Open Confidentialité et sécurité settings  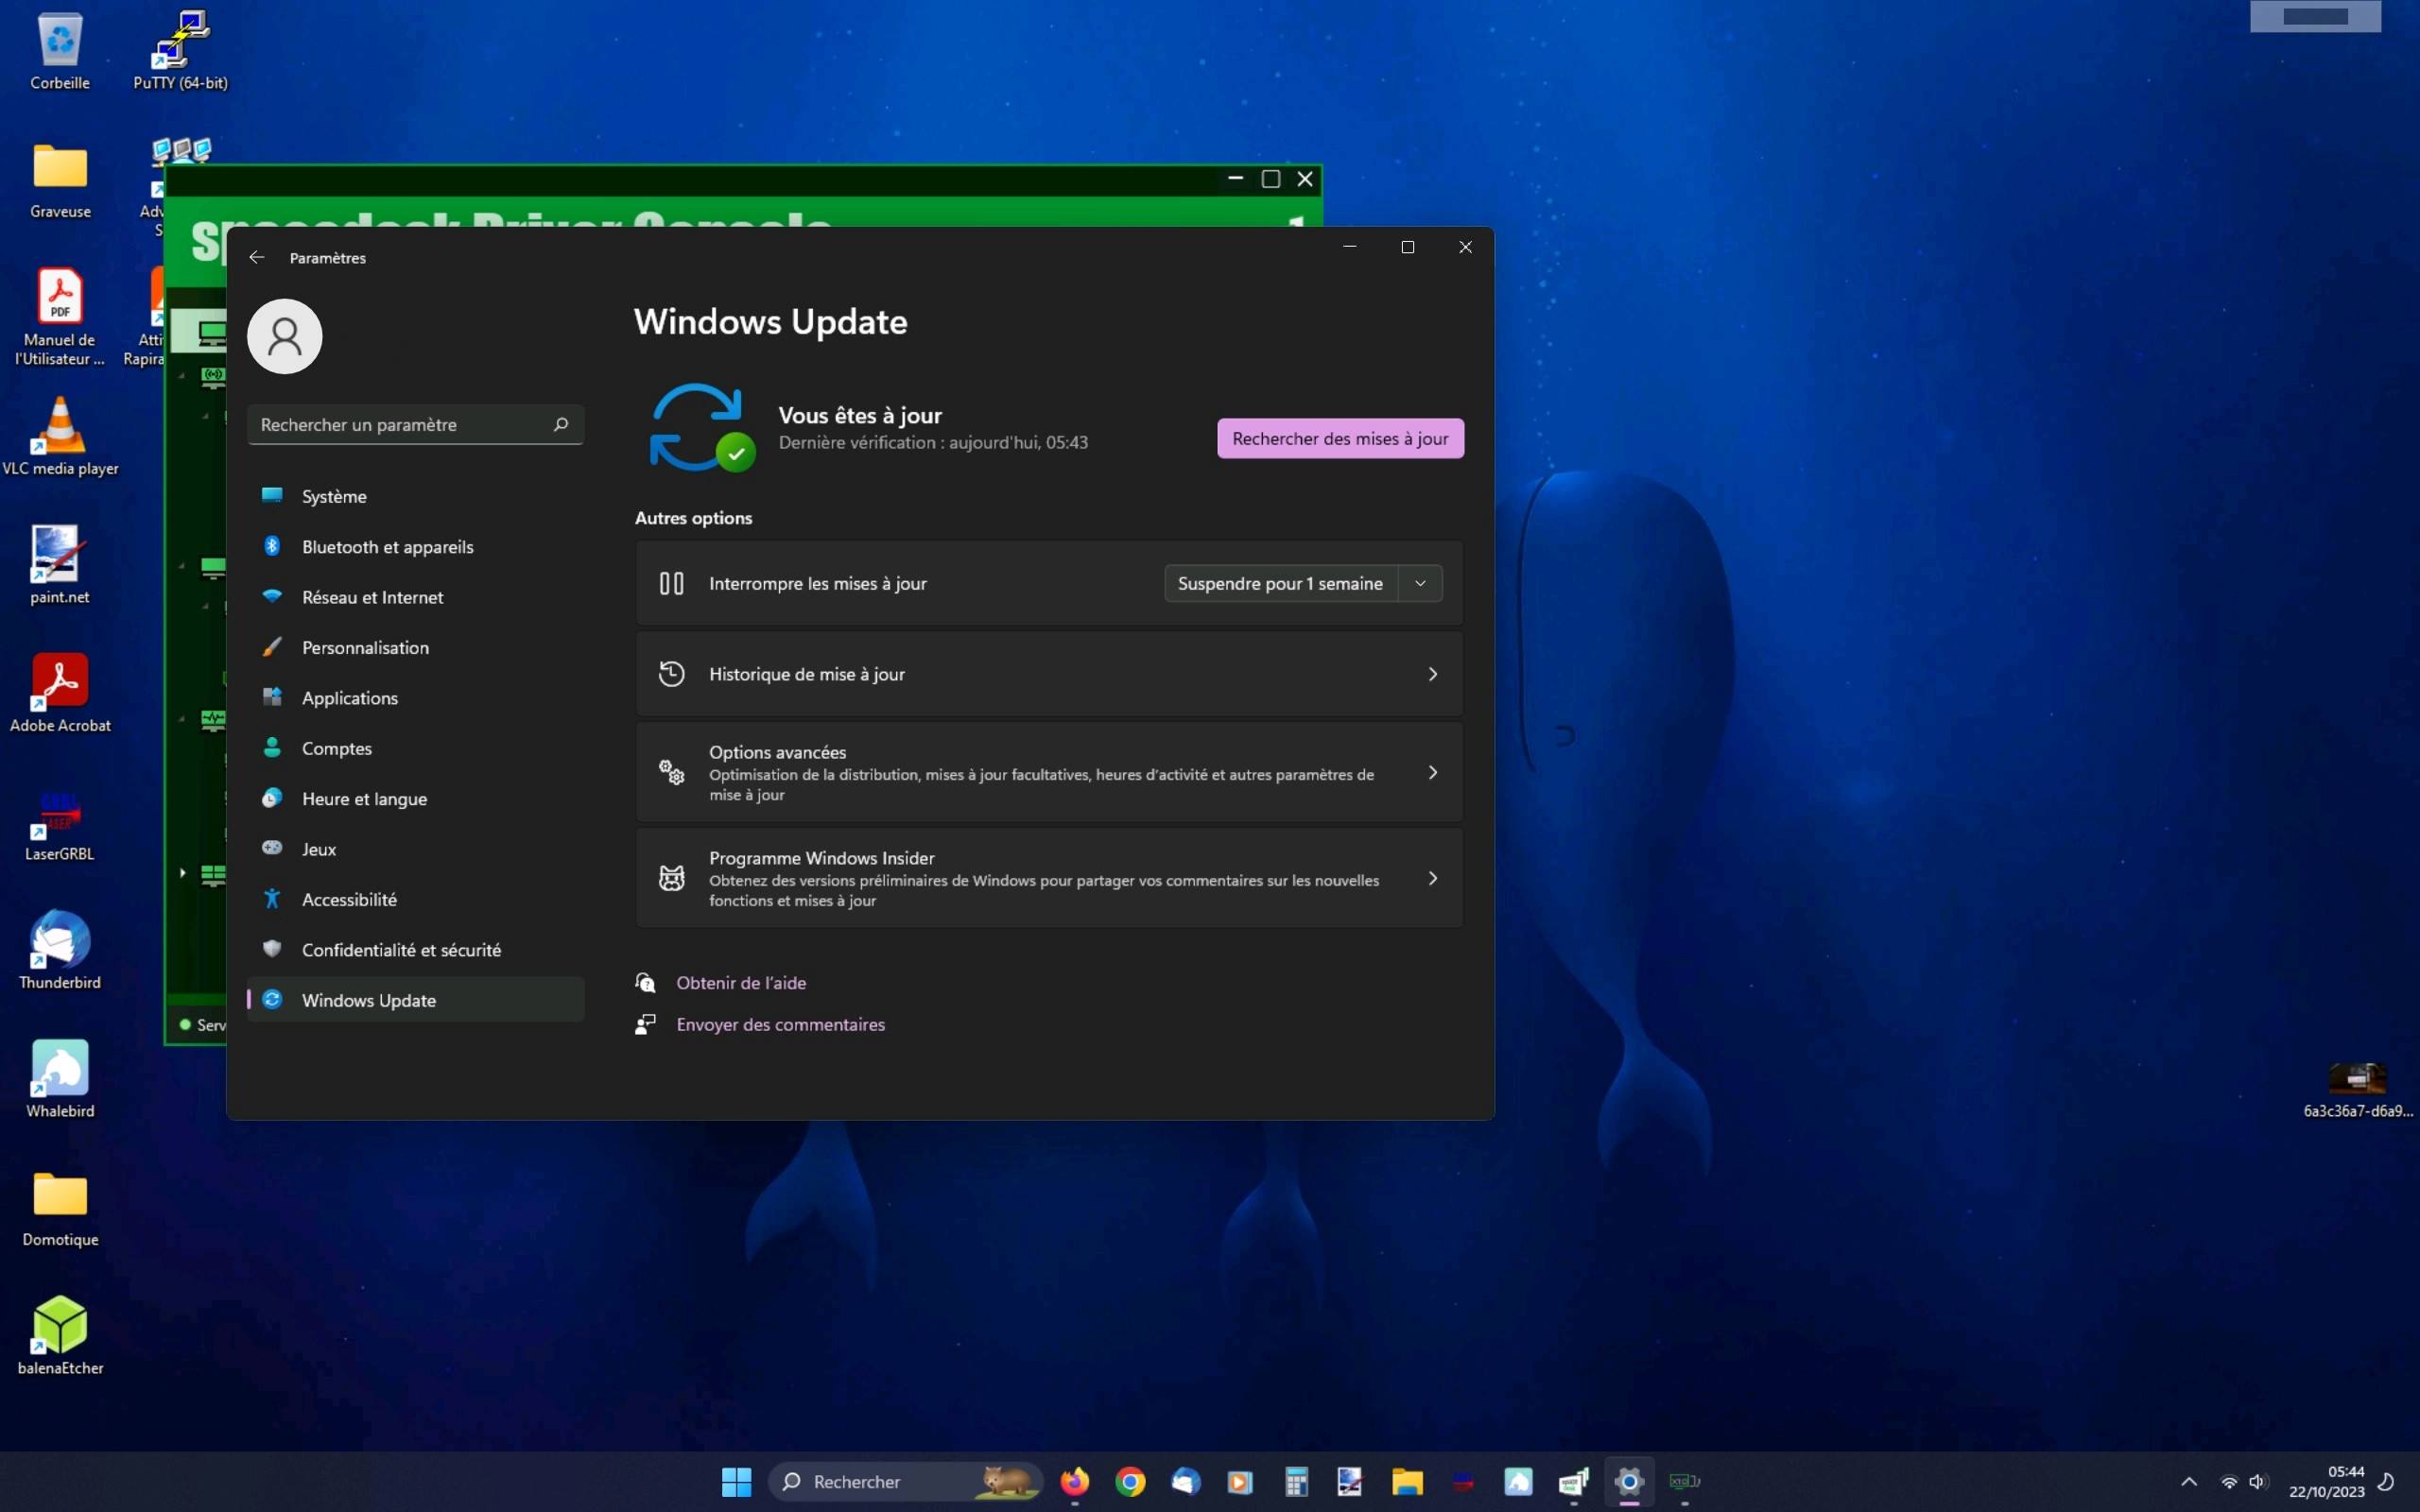tap(415, 950)
